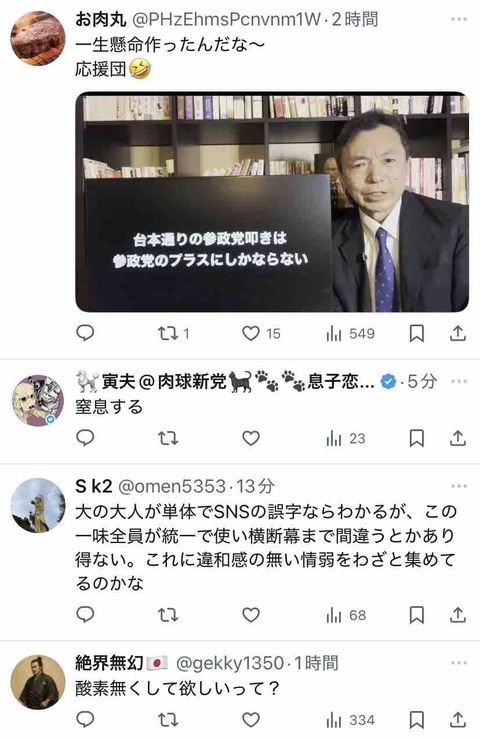Bookmark お肉丸's tweet
This screenshot has width=480, height=740.
tap(416, 334)
